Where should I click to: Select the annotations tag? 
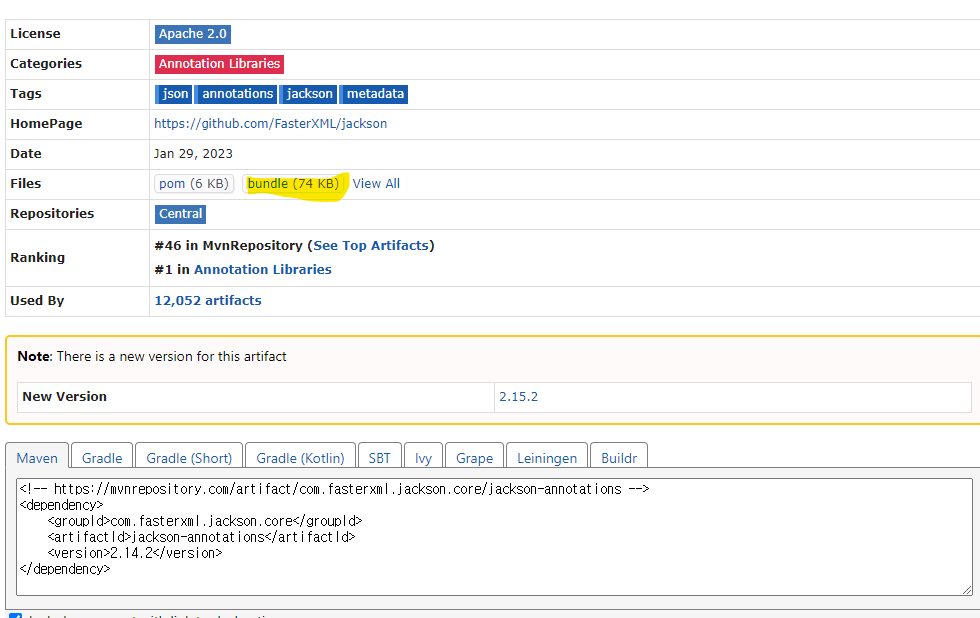[x=236, y=94]
